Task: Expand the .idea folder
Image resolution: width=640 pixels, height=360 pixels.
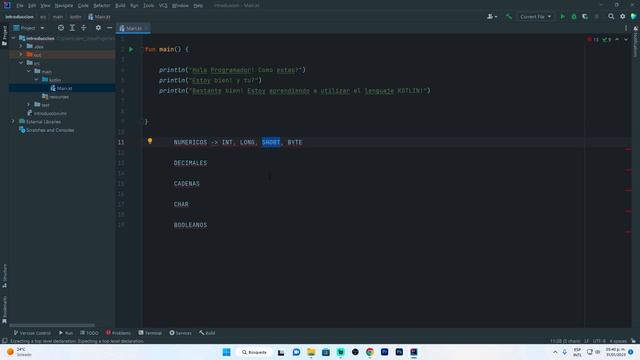Action: click(x=21, y=47)
